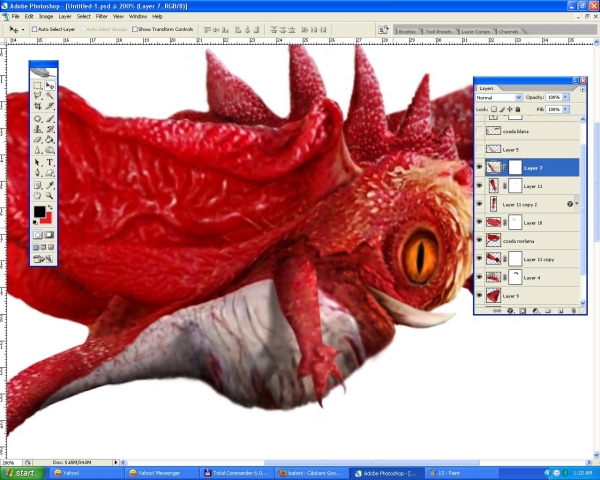Select the Pen tool
This screenshot has width=600, height=480.
(x=38, y=173)
